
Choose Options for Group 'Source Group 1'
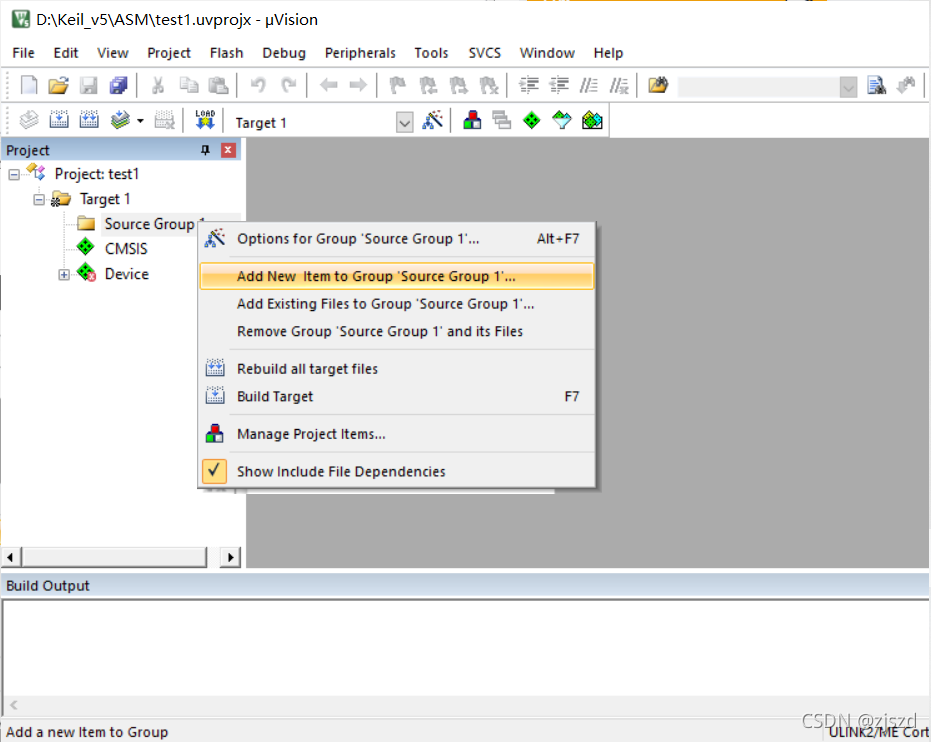click(397, 239)
